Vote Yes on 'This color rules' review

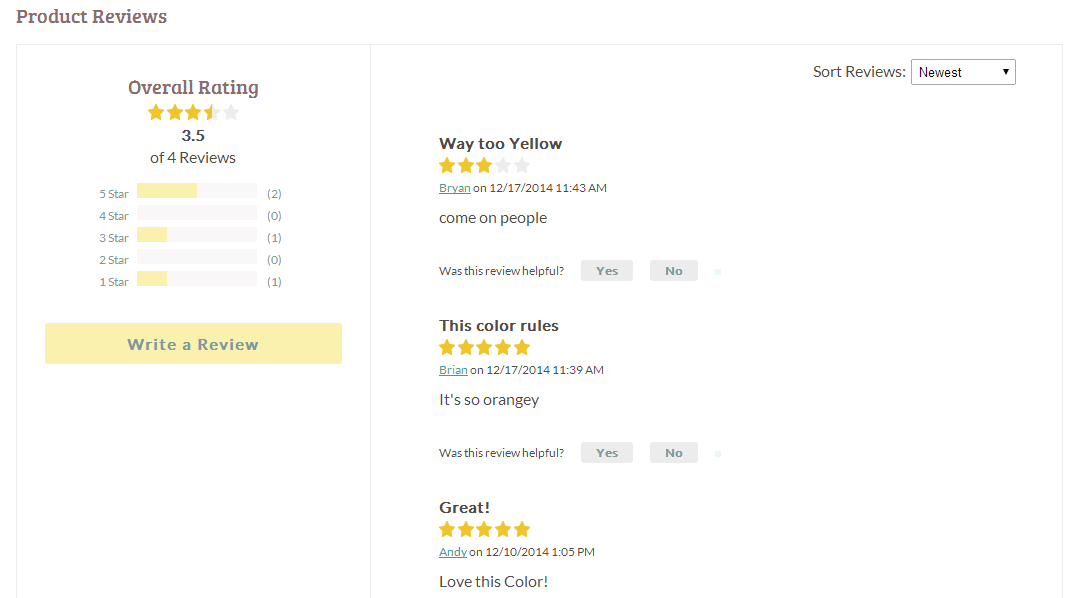[x=606, y=453]
